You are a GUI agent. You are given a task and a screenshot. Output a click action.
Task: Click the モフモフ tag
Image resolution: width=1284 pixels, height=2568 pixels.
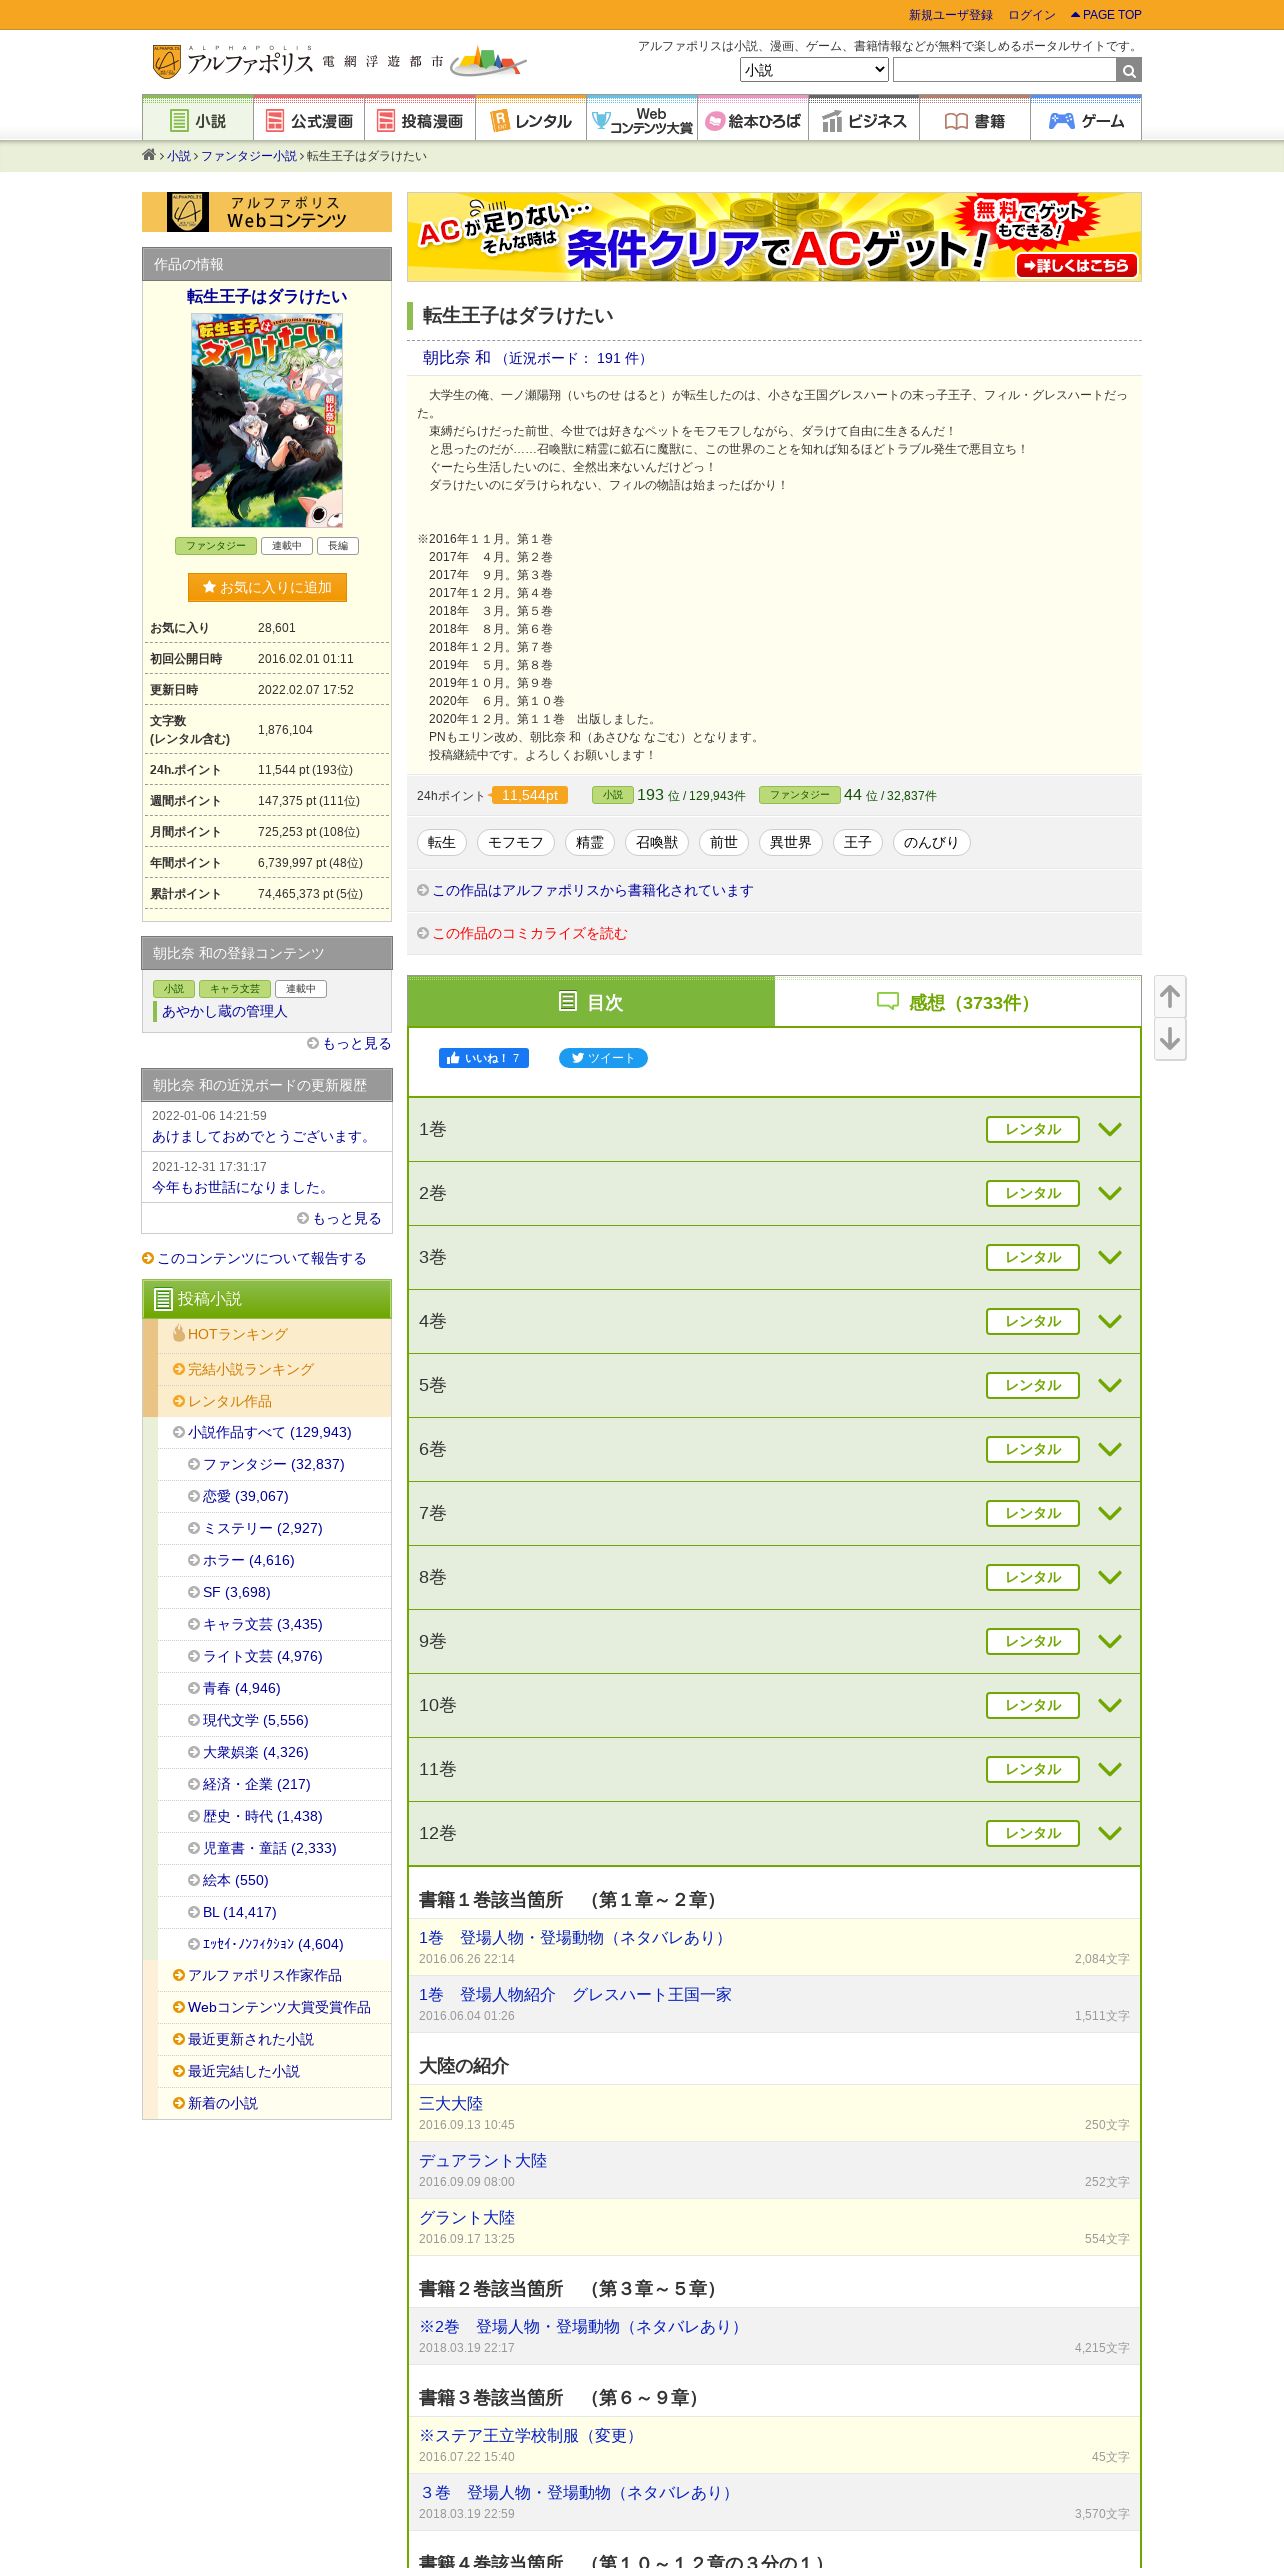click(516, 842)
